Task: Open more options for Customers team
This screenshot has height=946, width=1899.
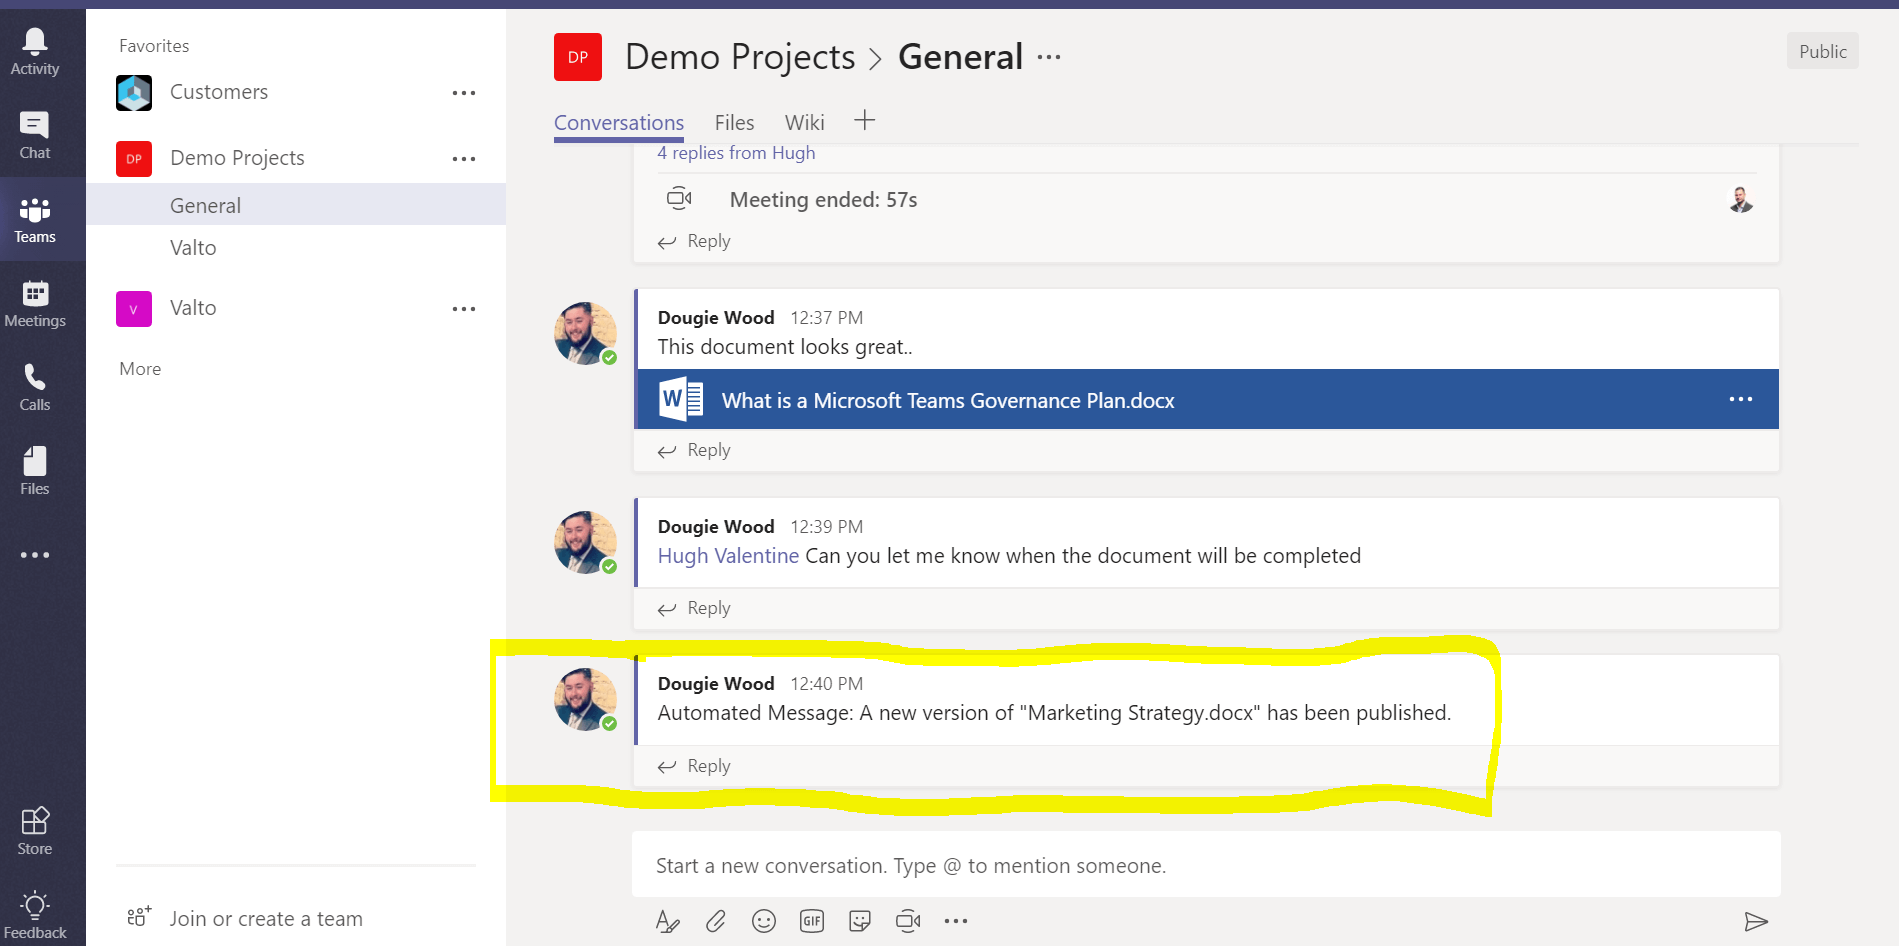Action: pyautogui.click(x=464, y=93)
